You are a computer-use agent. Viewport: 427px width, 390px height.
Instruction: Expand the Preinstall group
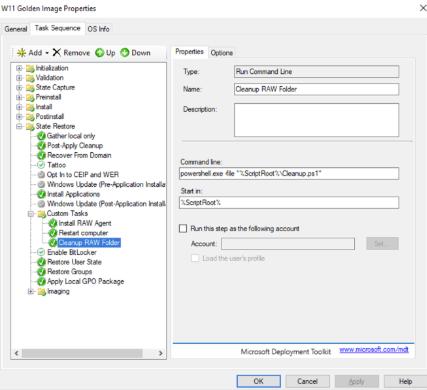[19, 97]
